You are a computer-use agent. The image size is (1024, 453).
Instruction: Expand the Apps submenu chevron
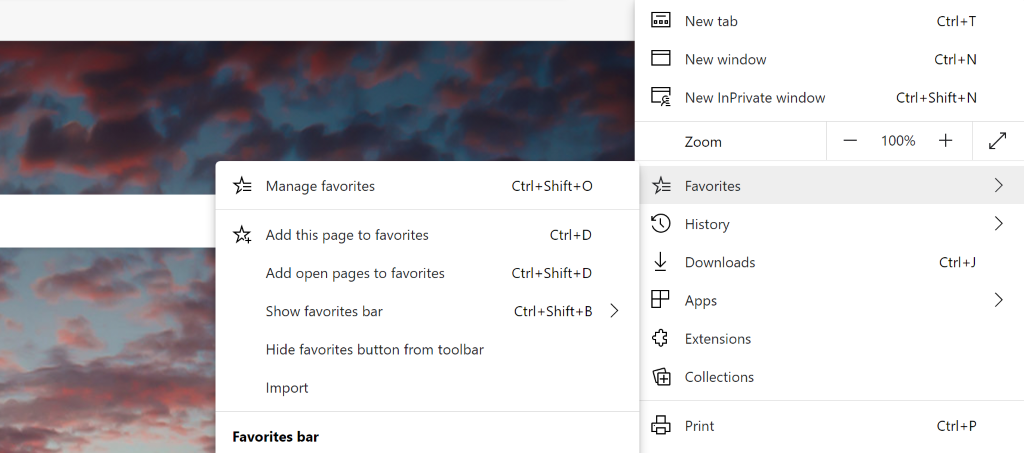coord(998,300)
